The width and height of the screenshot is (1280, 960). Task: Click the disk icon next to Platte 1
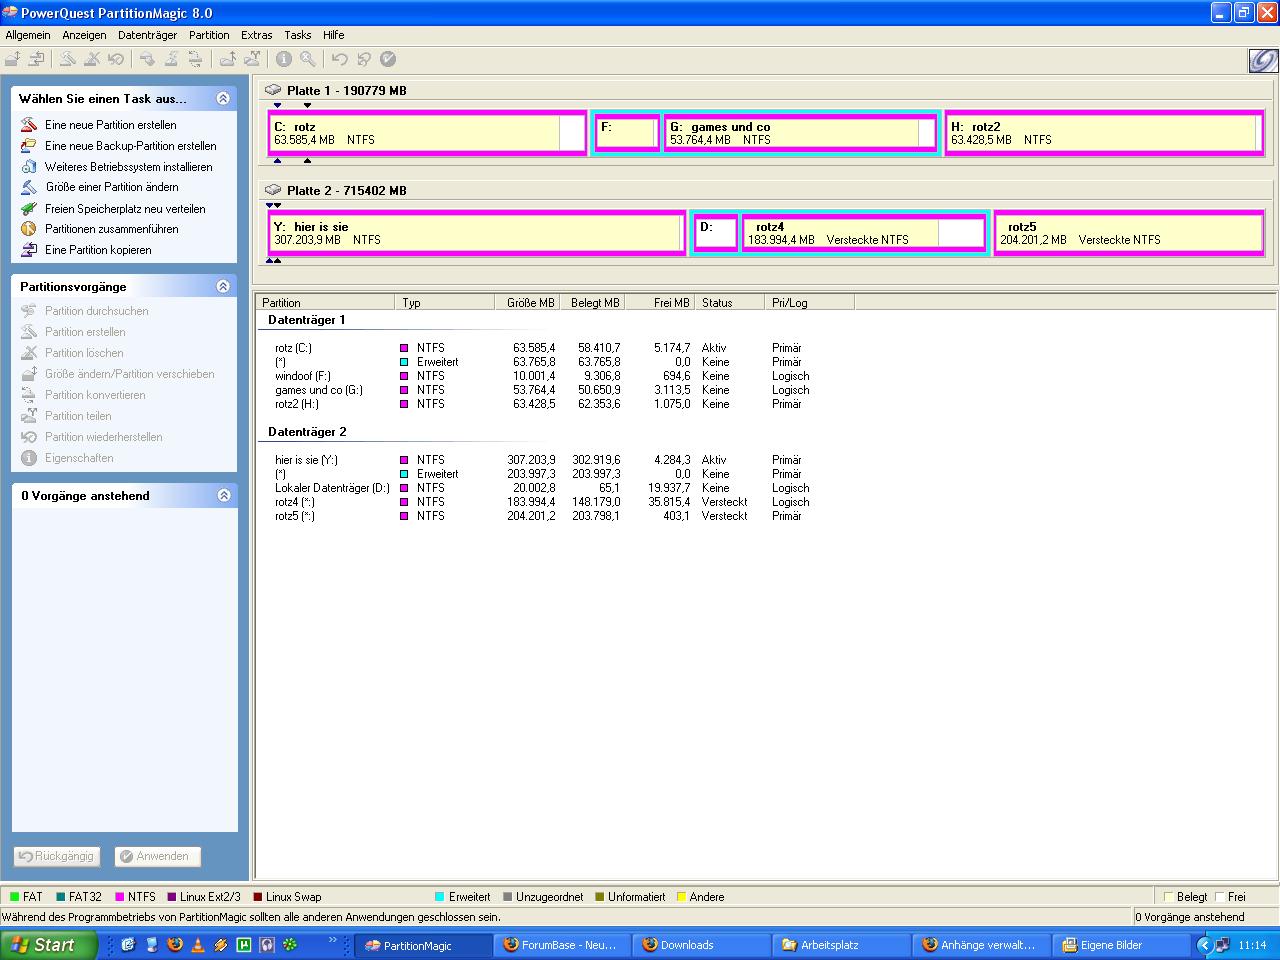coord(273,90)
